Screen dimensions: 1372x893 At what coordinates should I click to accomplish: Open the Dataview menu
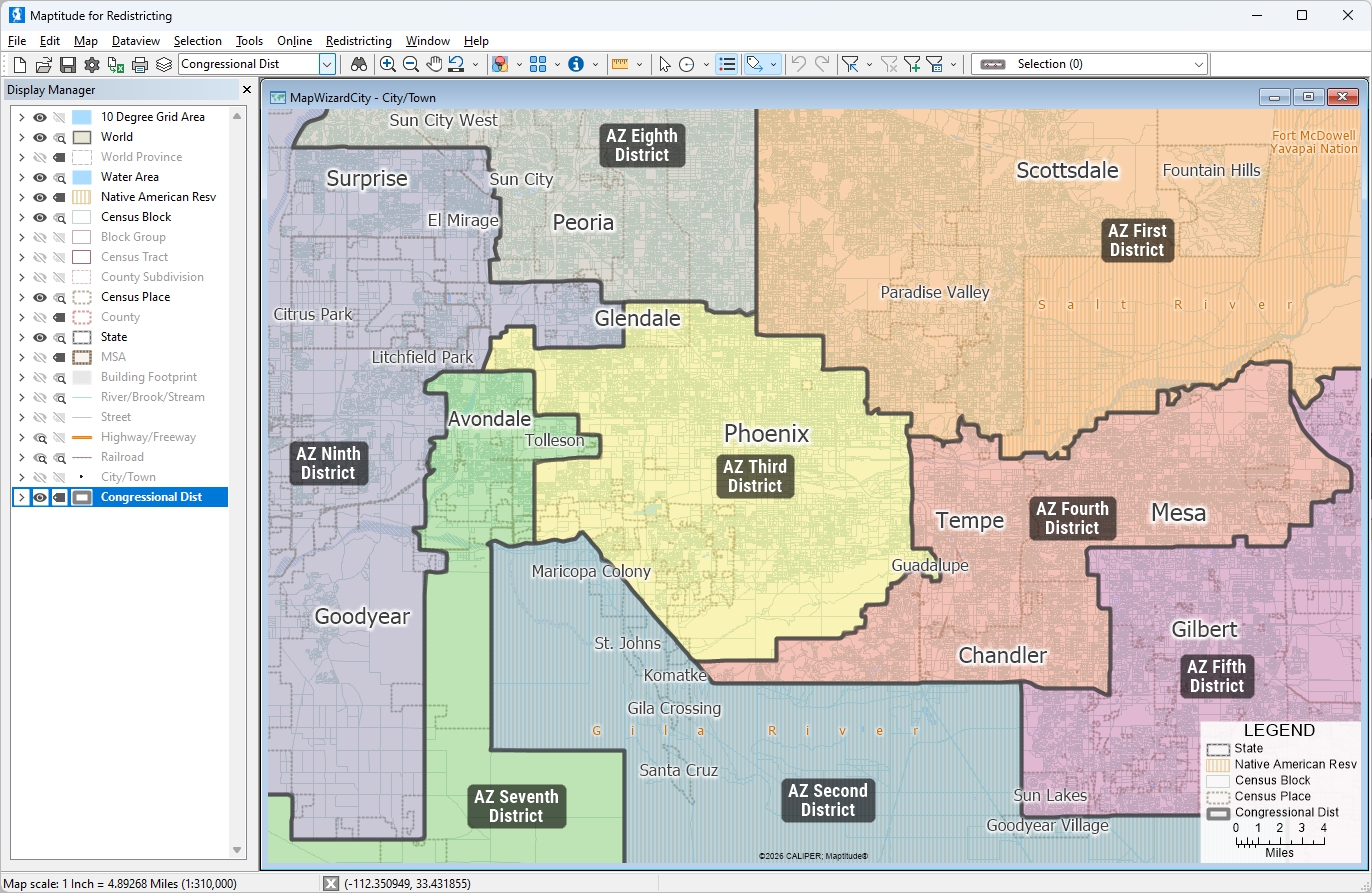[x=136, y=41]
